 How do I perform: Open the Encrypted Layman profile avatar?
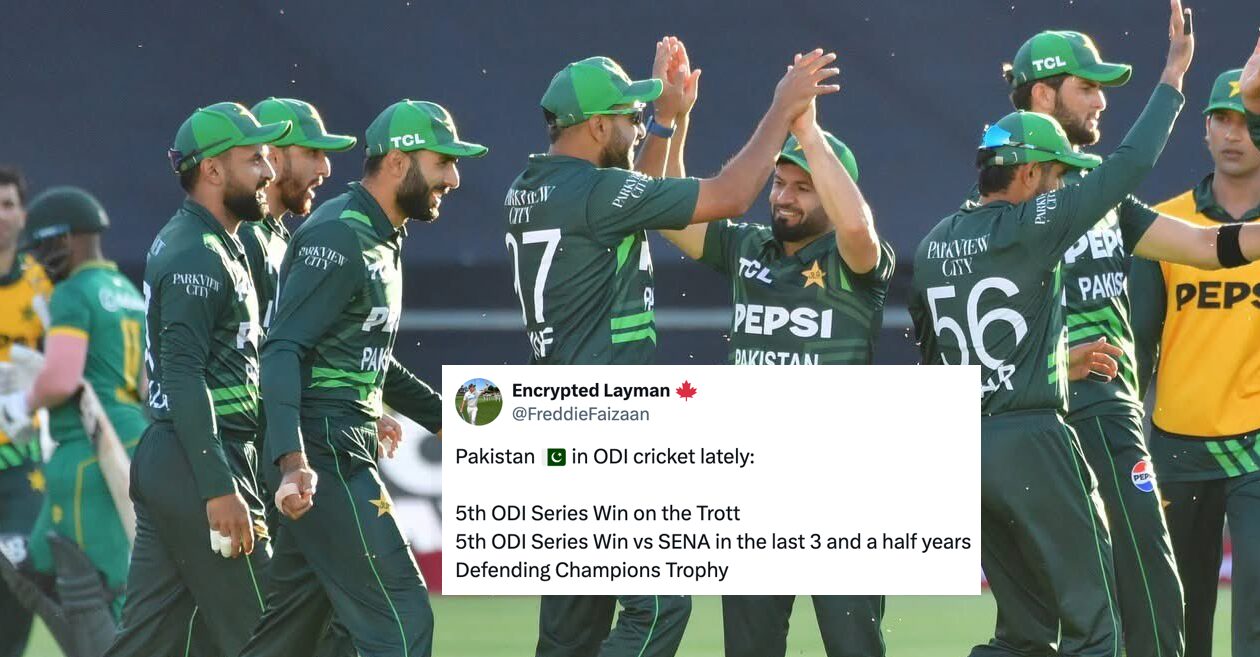[x=479, y=402]
